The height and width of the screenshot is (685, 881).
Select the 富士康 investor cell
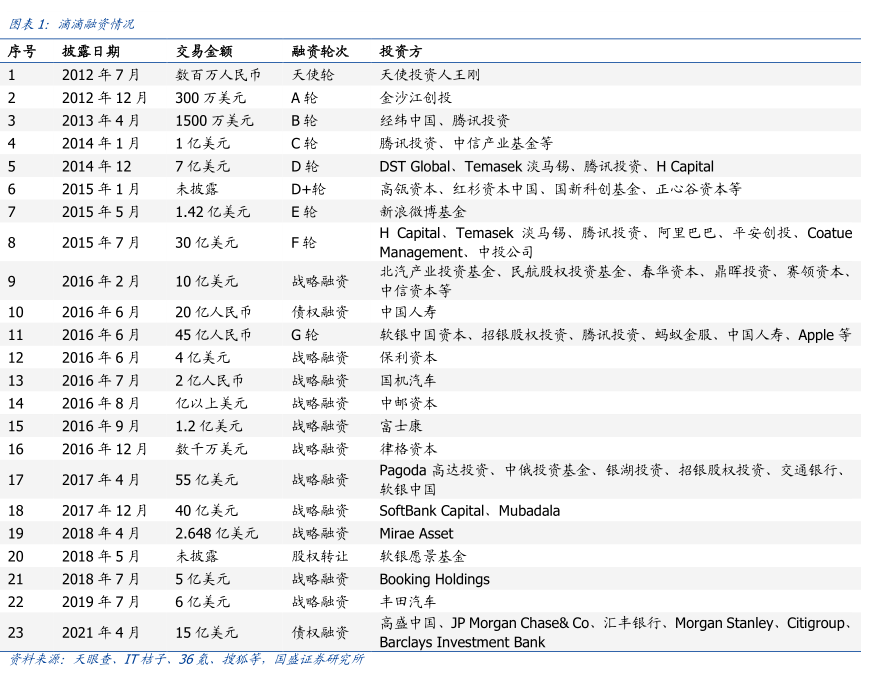click(401, 426)
